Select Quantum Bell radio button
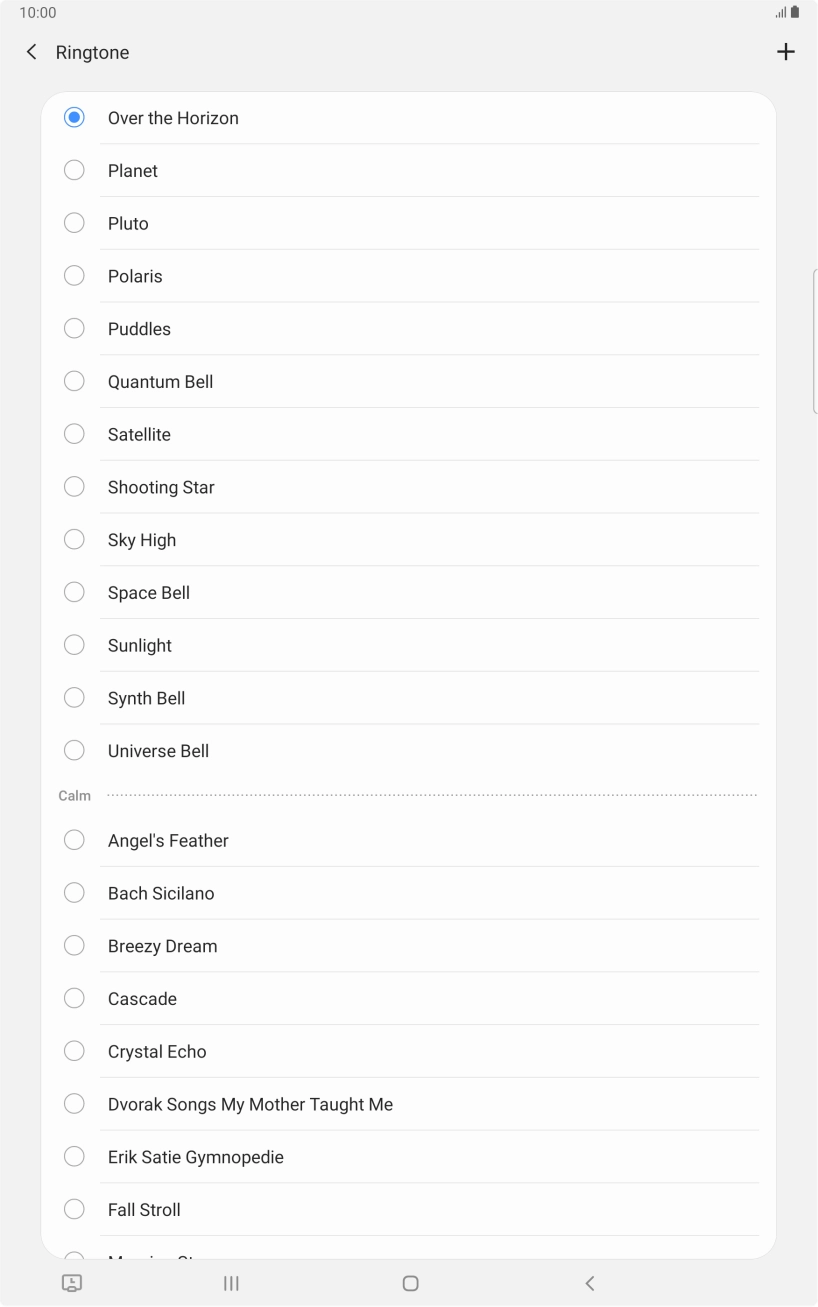818x1307 pixels. coord(74,382)
